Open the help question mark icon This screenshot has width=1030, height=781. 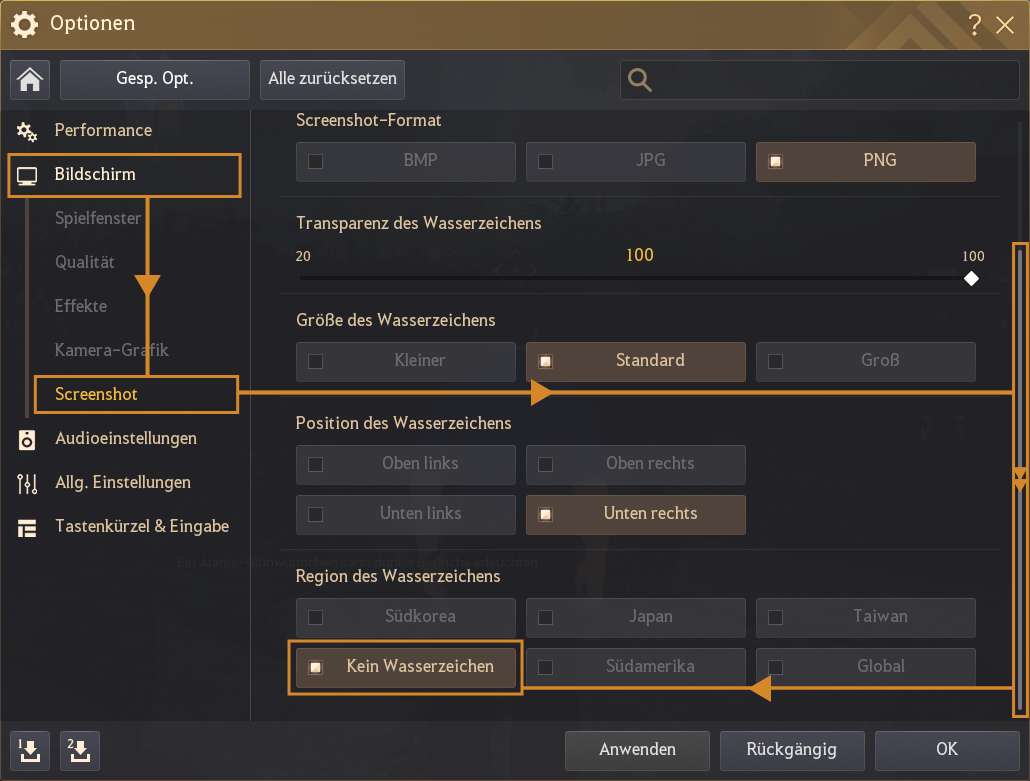975,25
